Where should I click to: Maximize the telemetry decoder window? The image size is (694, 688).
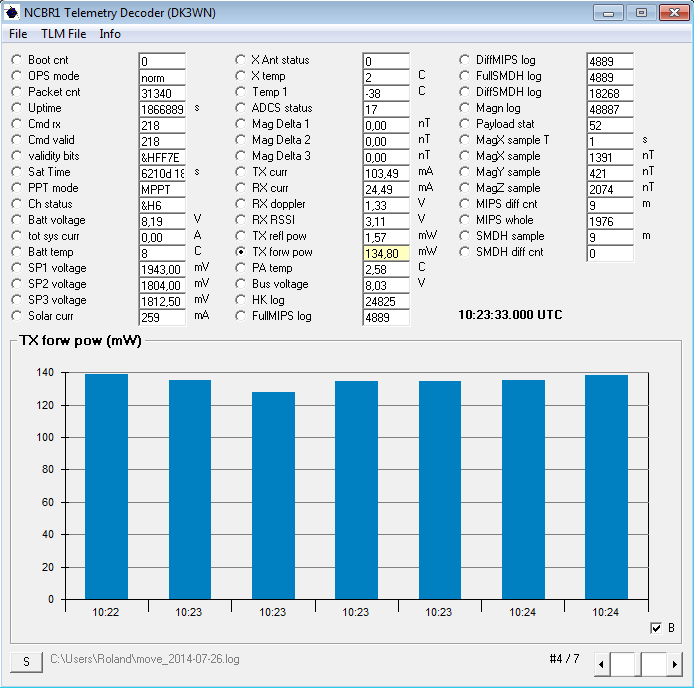point(640,12)
